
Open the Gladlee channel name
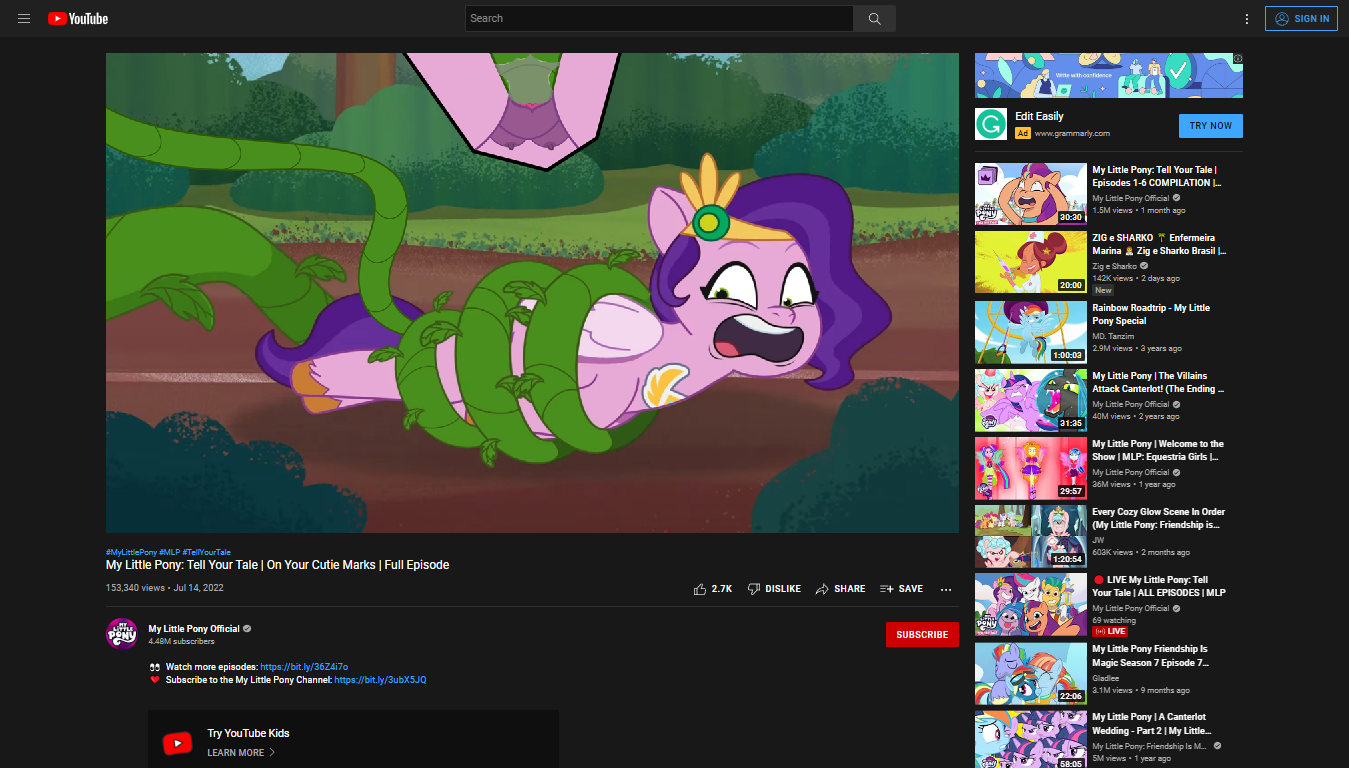click(x=1106, y=677)
